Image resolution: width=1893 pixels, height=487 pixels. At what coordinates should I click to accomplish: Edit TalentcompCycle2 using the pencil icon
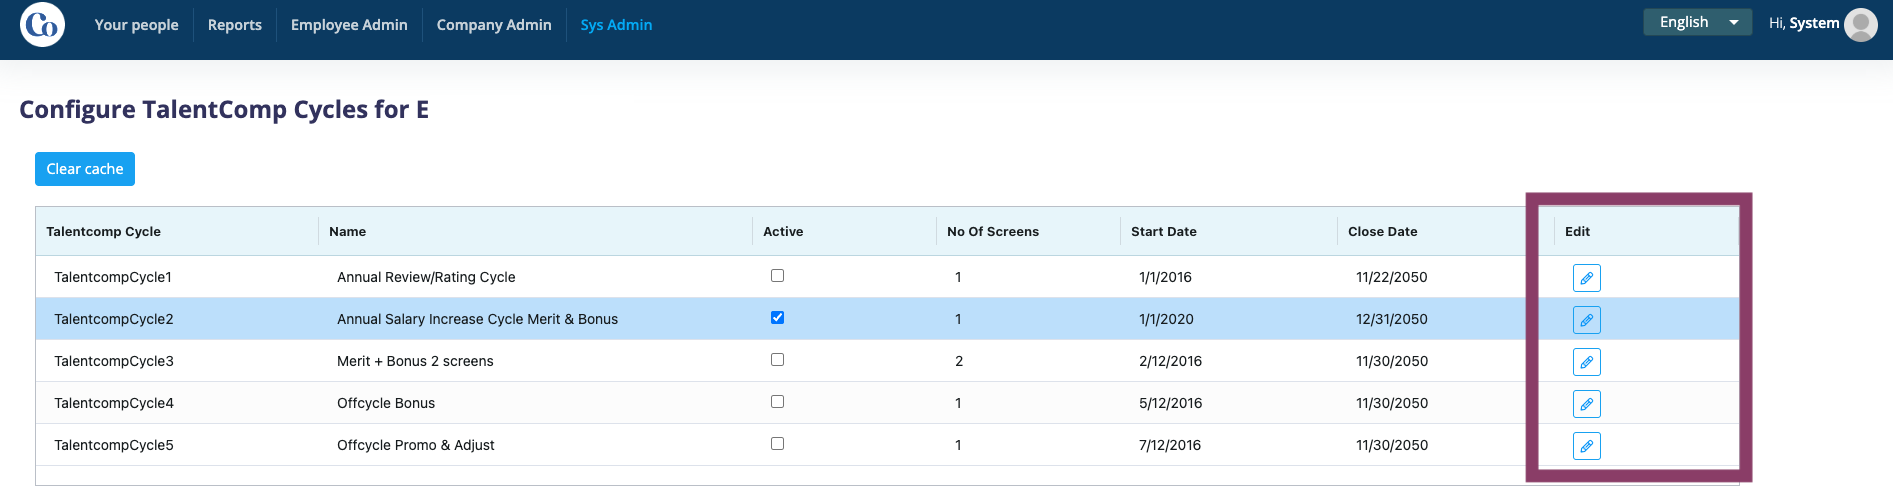click(1586, 320)
